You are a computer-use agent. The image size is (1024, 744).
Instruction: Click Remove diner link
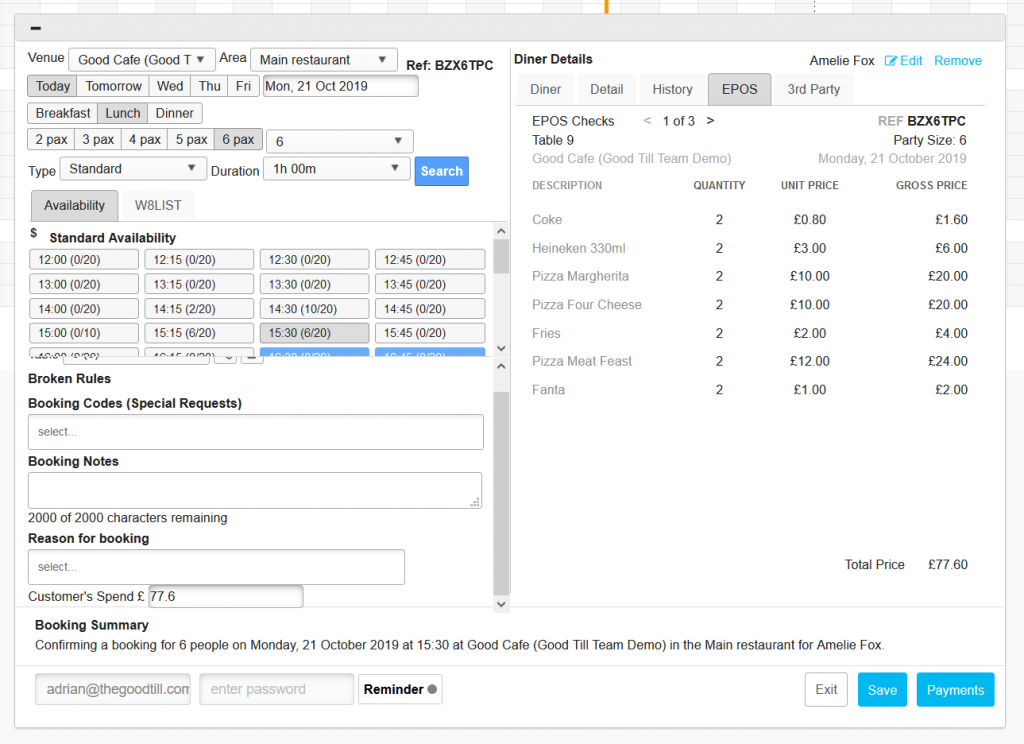[957, 61]
